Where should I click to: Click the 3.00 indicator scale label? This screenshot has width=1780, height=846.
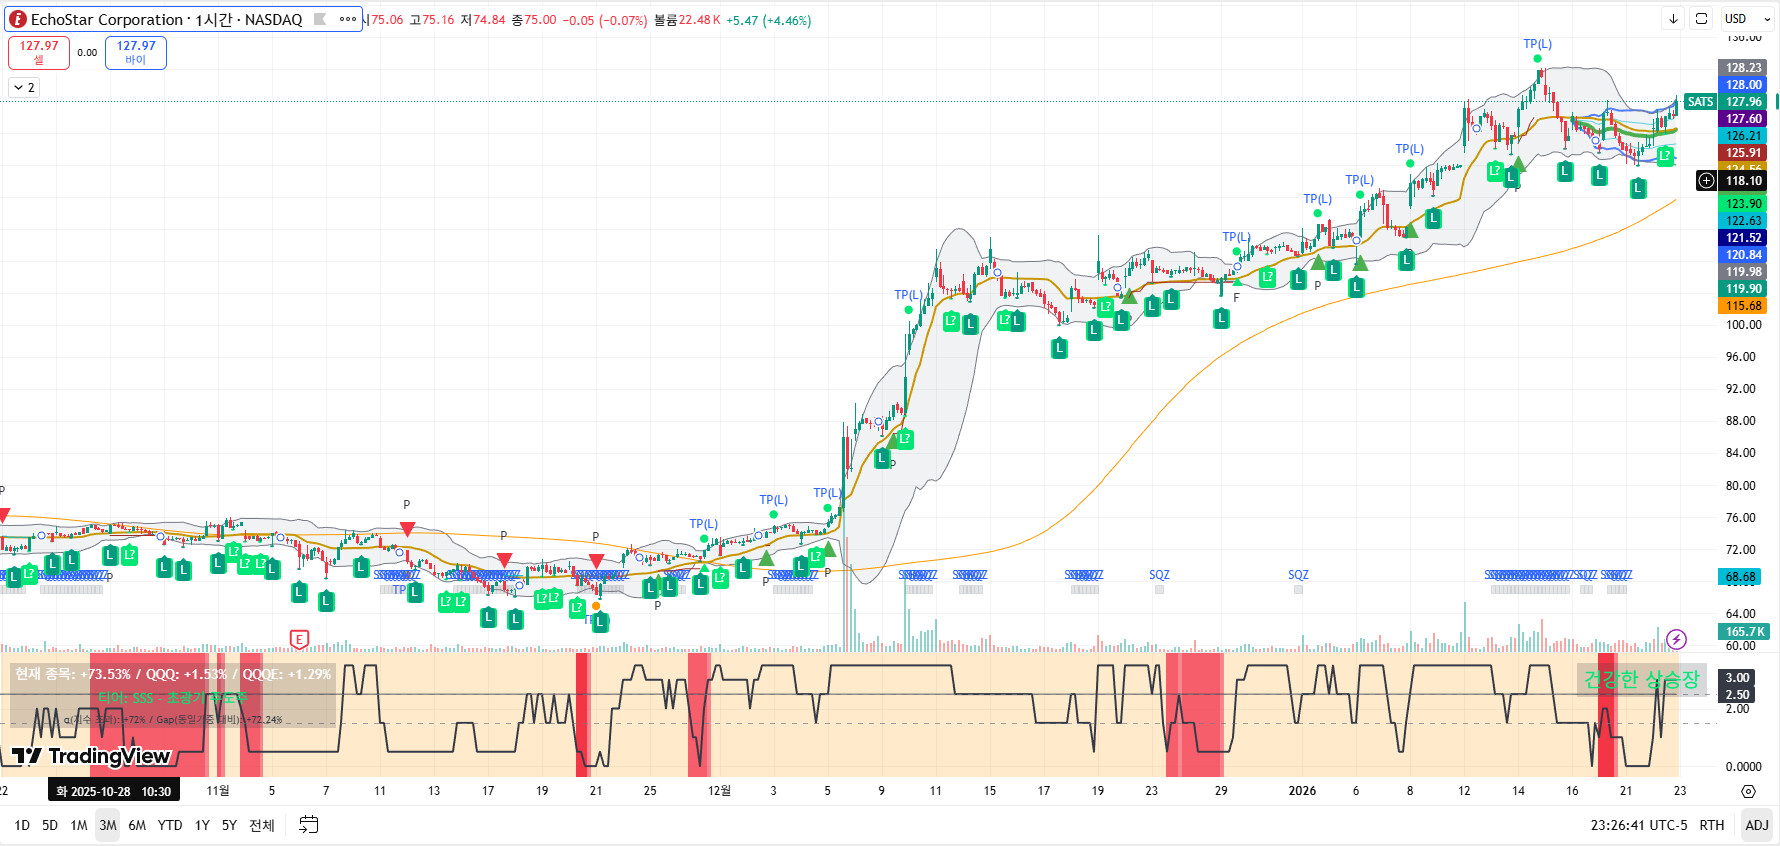coord(1738,678)
